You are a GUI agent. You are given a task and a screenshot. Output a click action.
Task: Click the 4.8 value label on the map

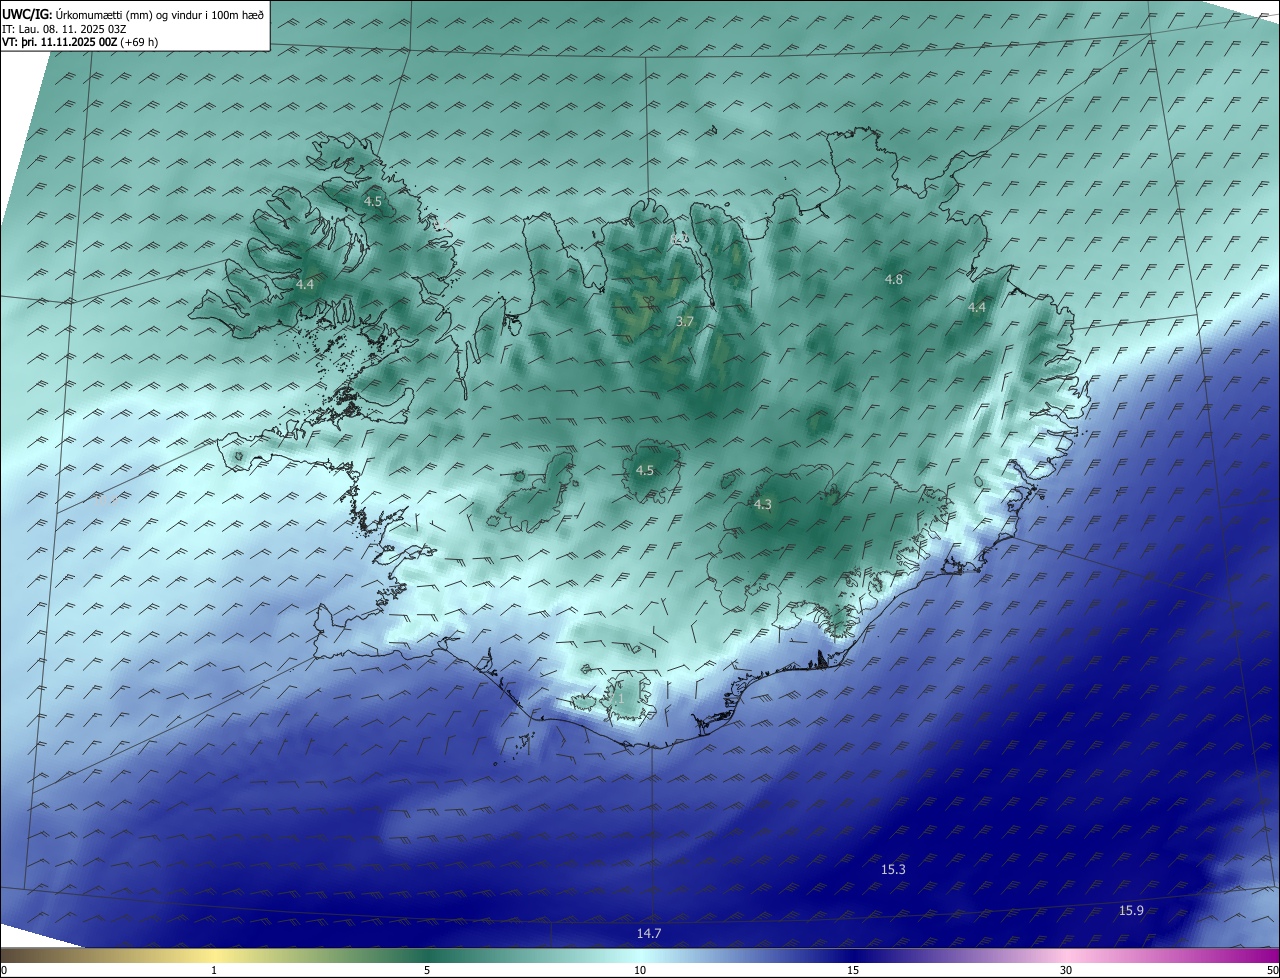click(894, 280)
